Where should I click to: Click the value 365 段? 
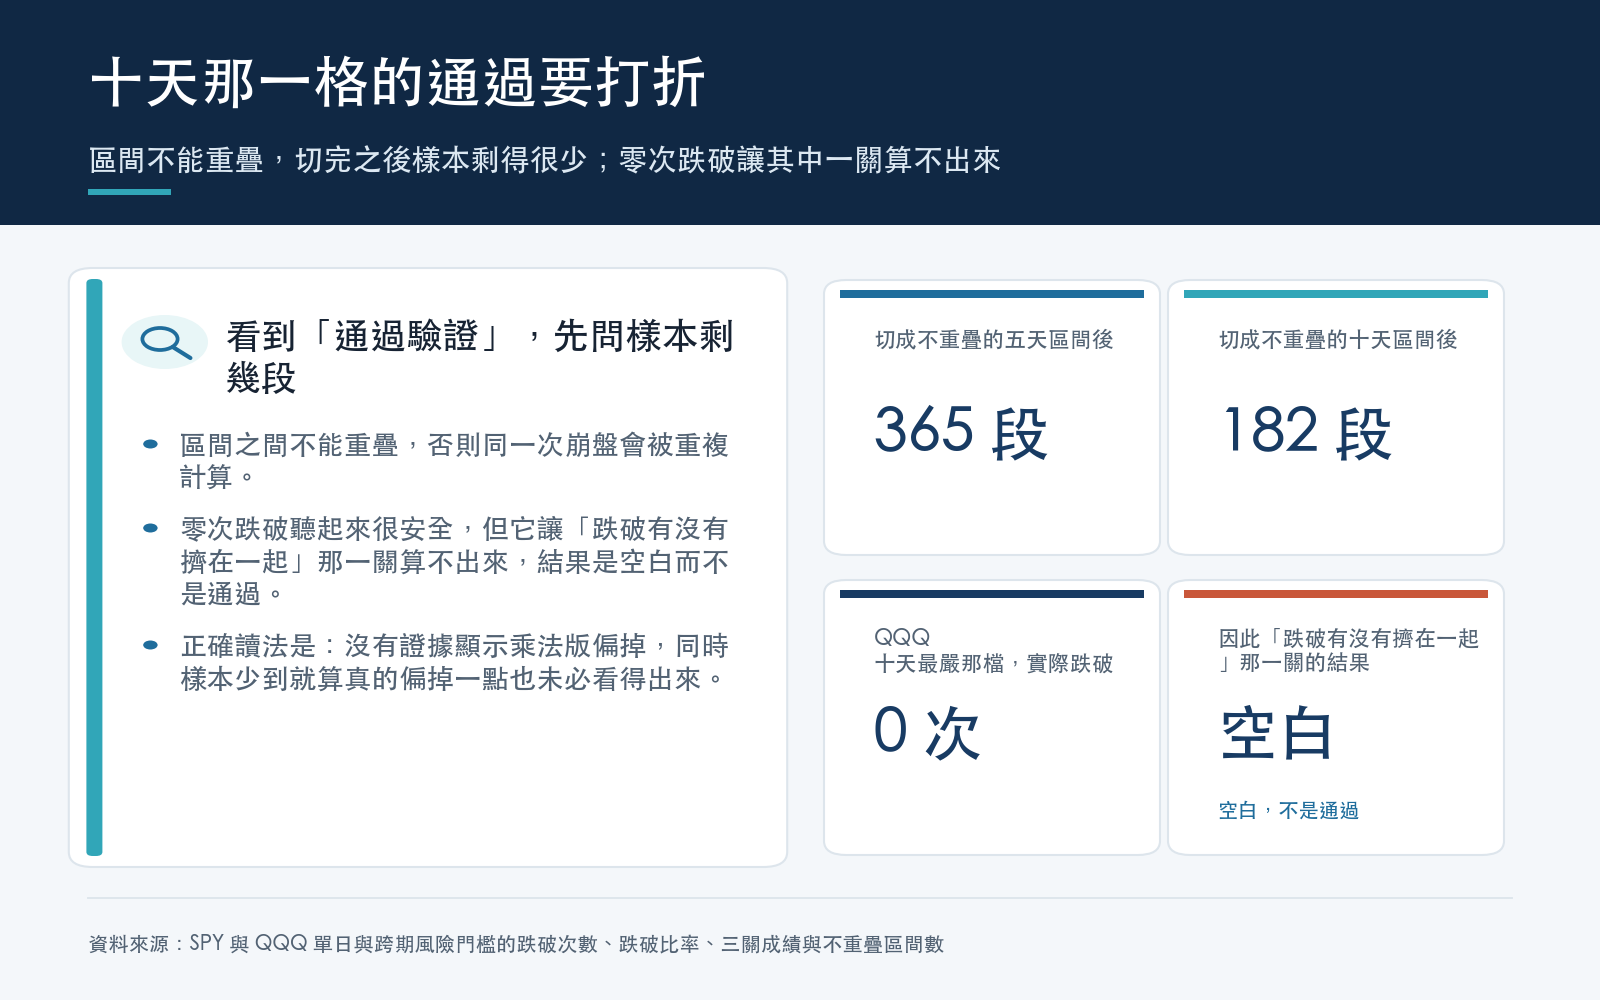(961, 432)
